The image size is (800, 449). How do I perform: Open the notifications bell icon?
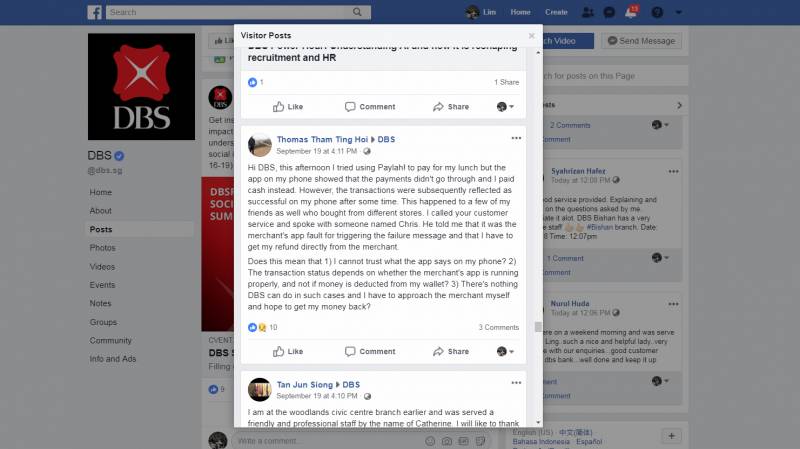[x=631, y=12]
